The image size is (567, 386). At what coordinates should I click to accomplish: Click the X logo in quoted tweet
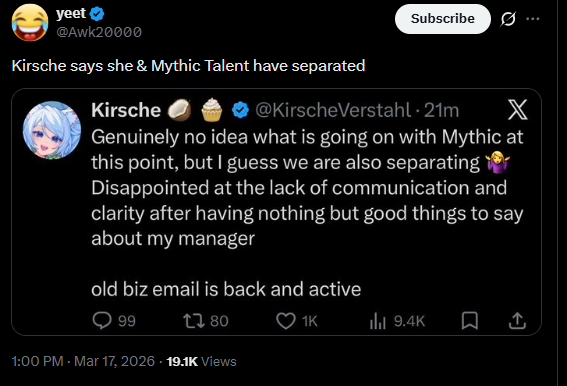click(x=517, y=110)
